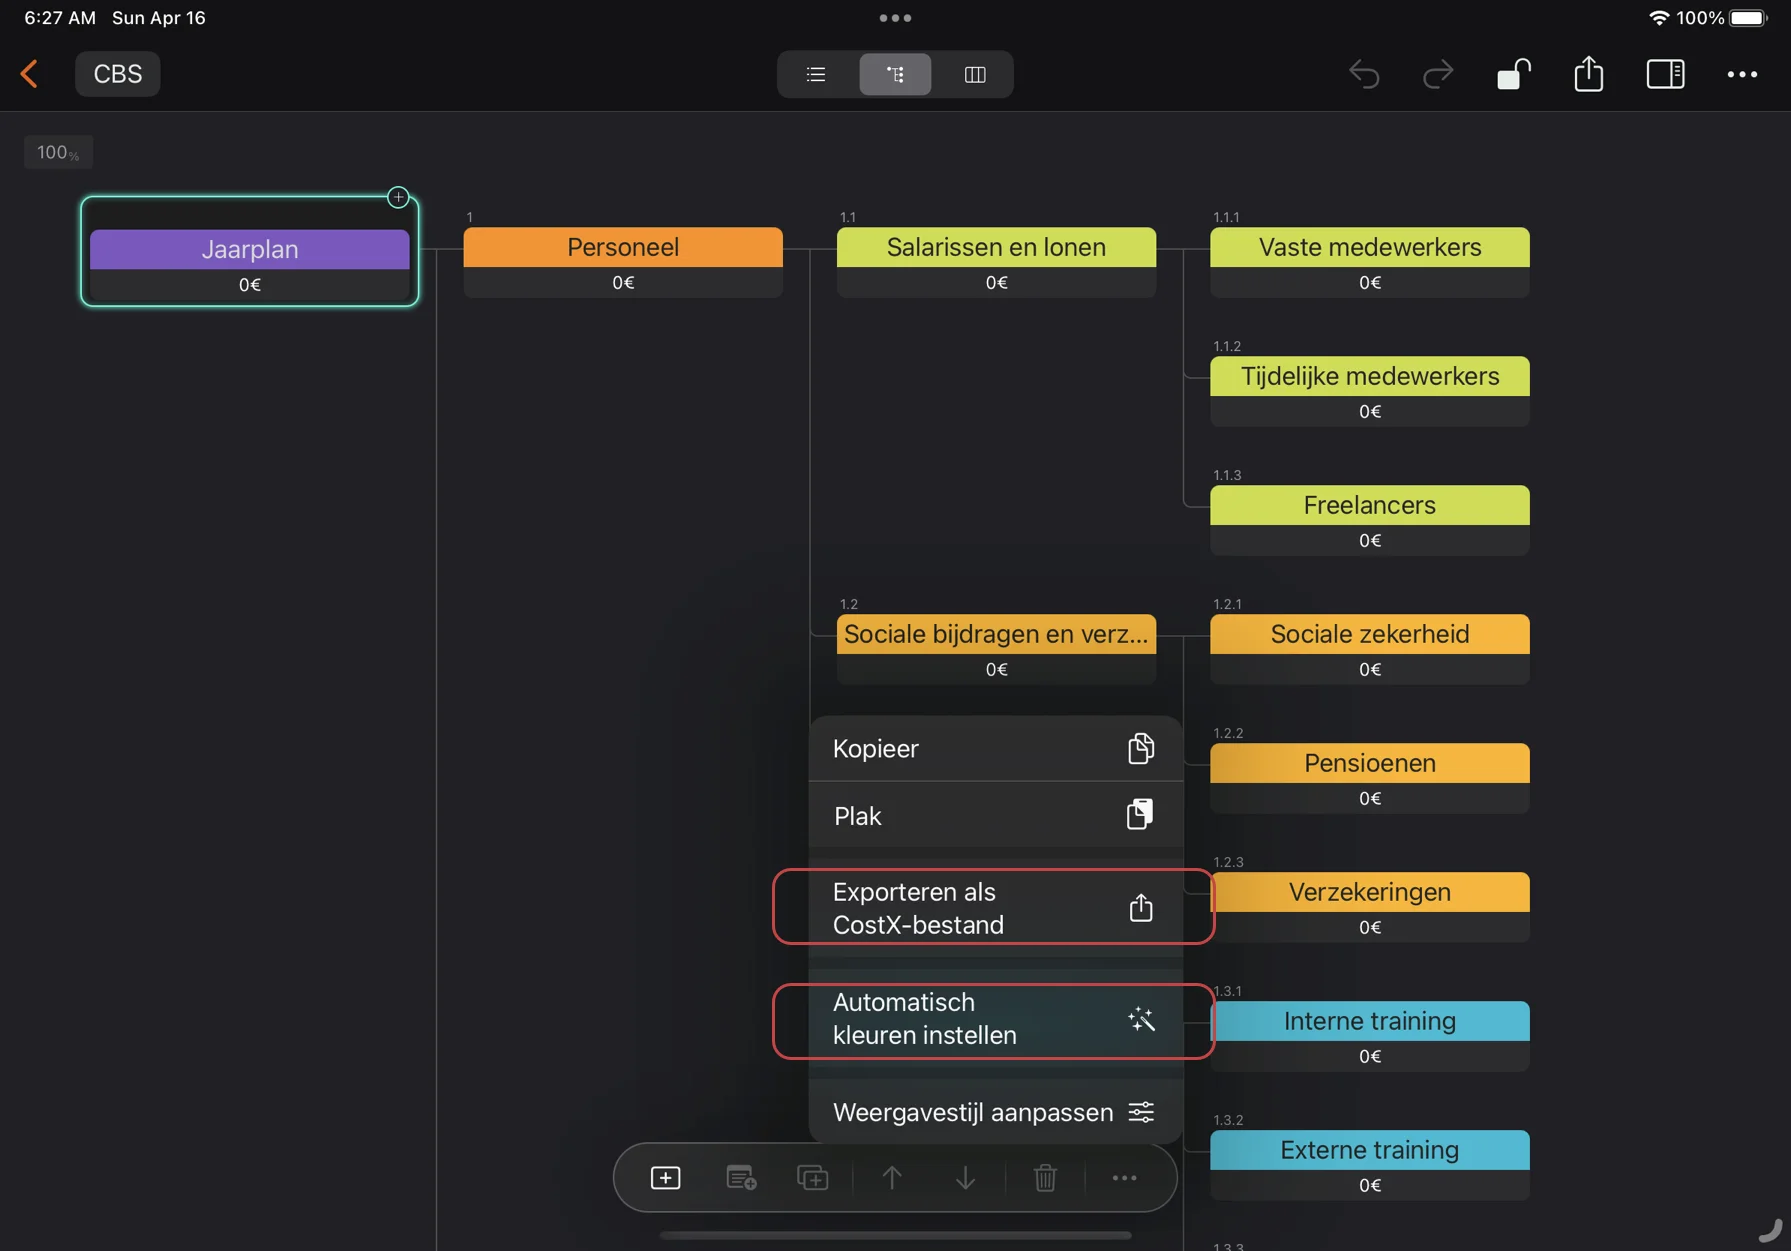Screen dimensions: 1791x1251
Task: Click the redo arrow icon
Action: (x=1437, y=74)
